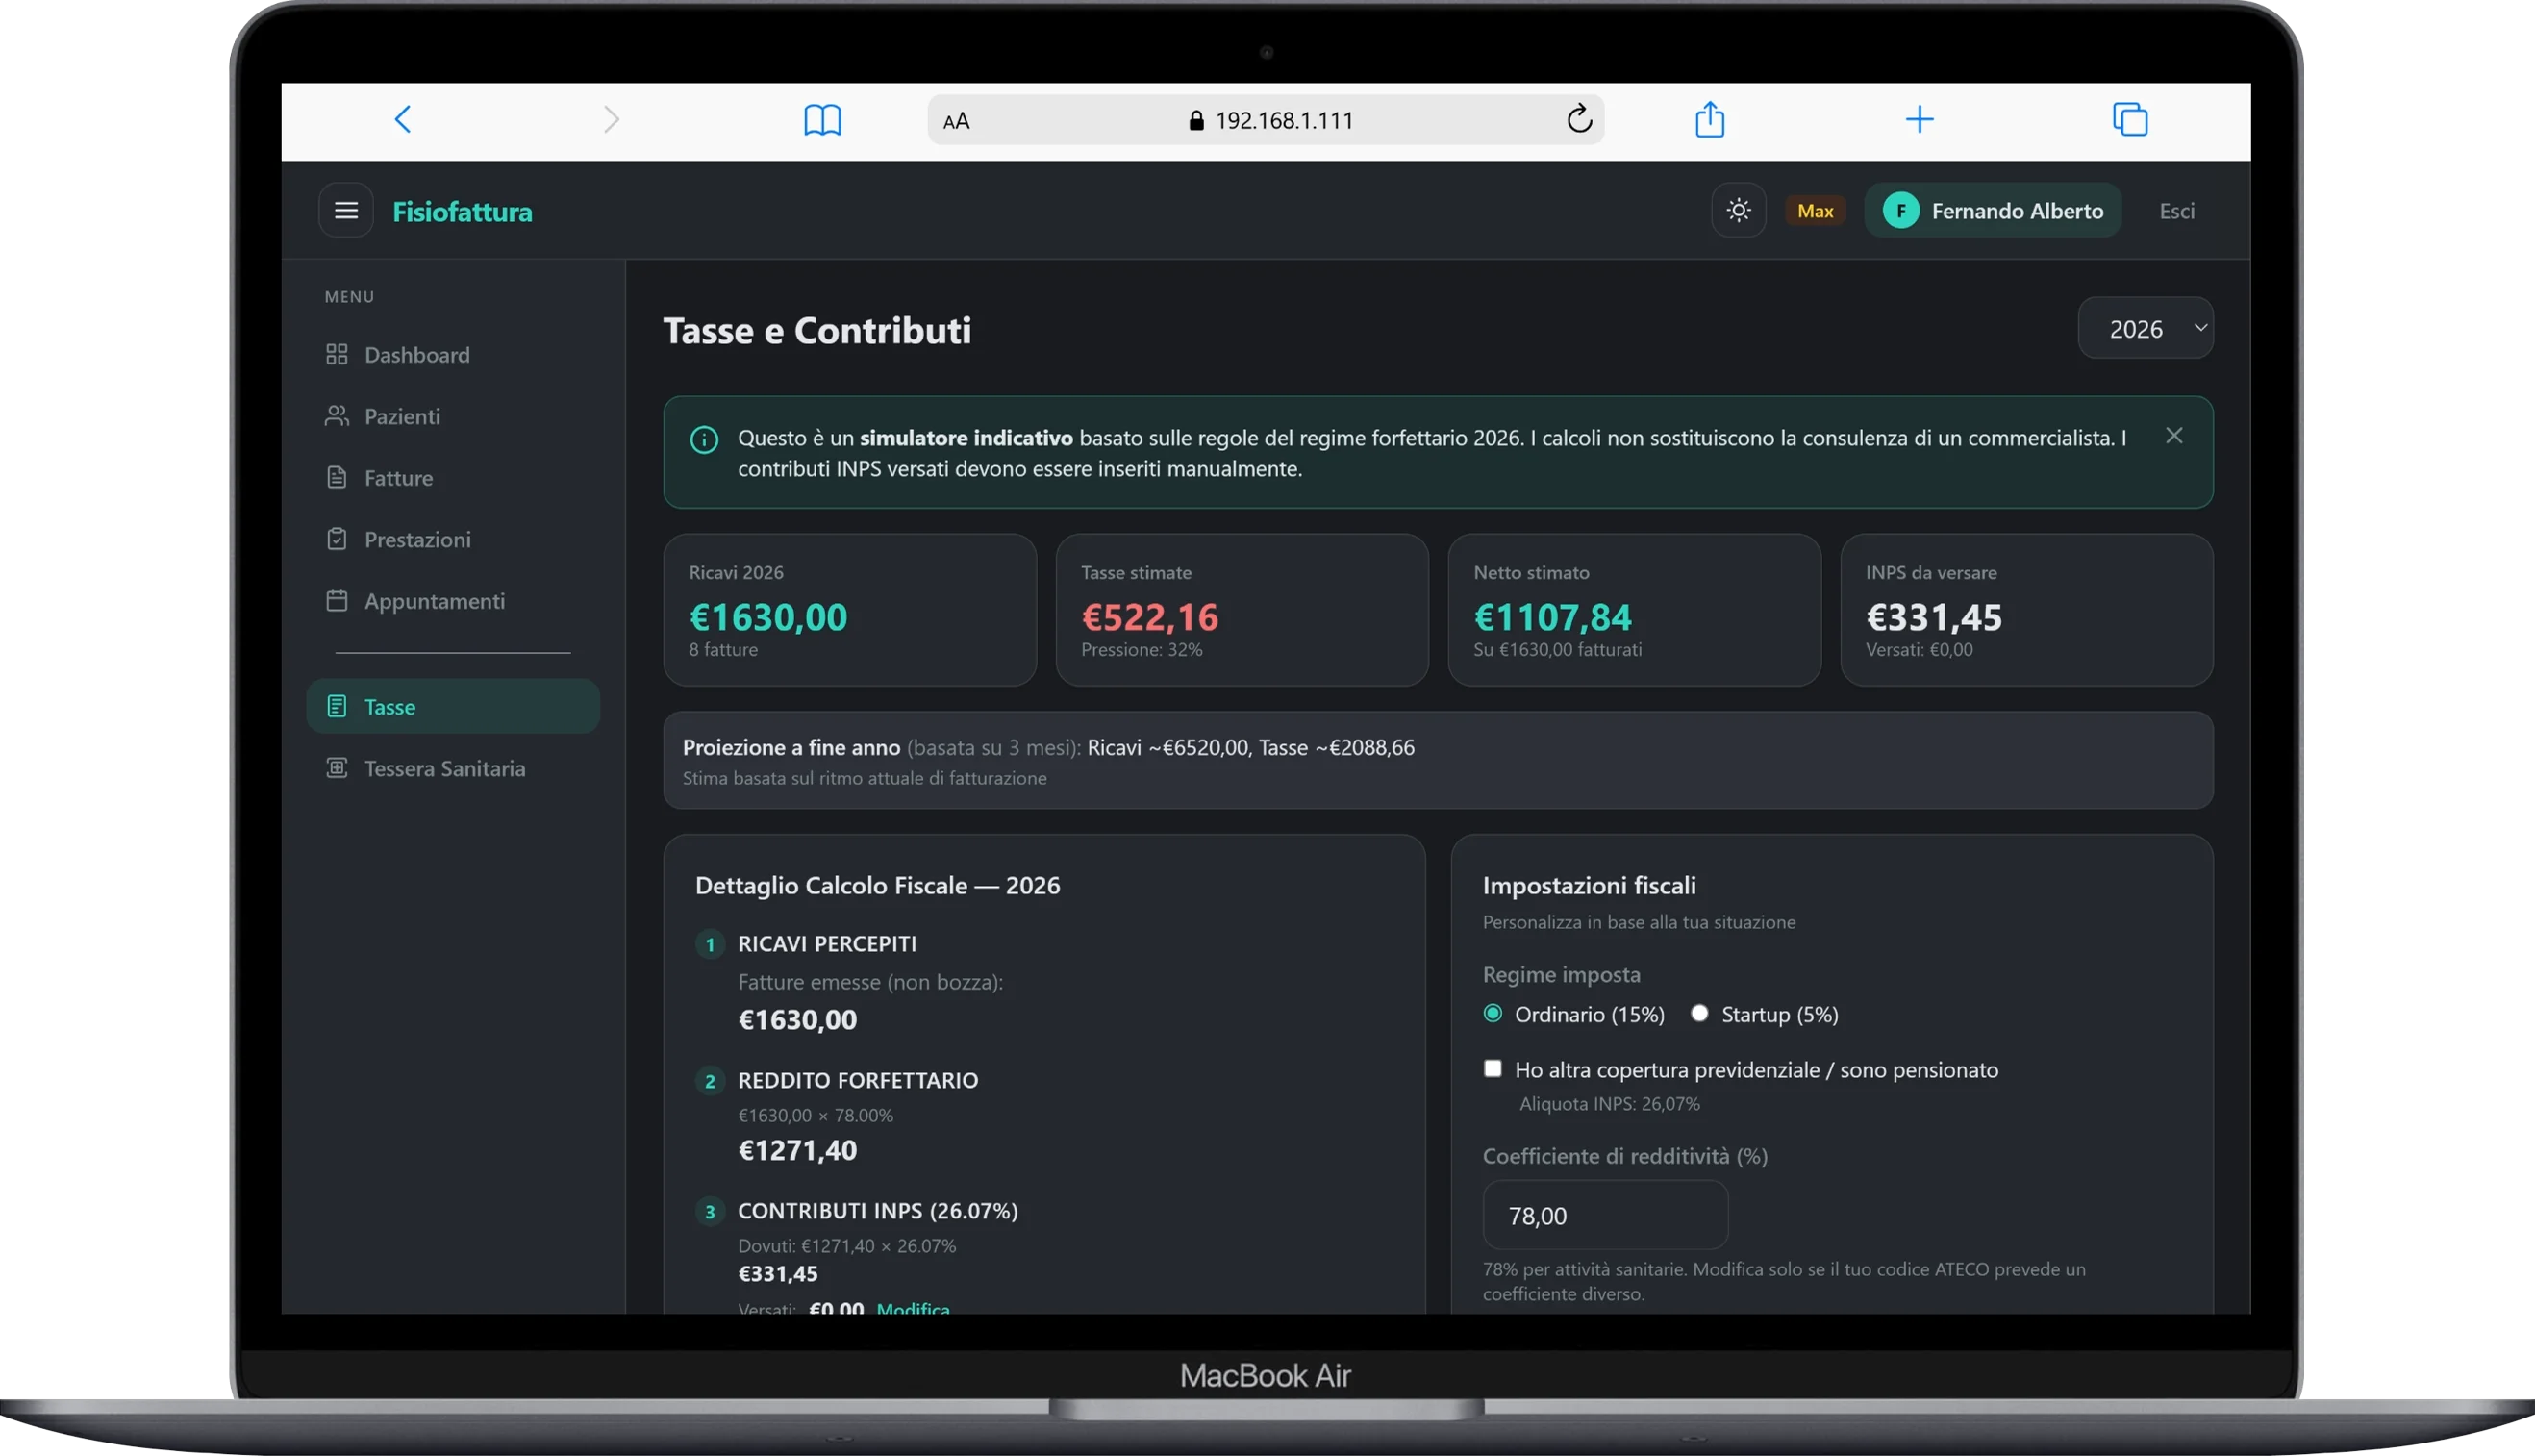Open Safari bookmarks book icon
Viewport: 2535px width, 1456px height.
(x=822, y=120)
